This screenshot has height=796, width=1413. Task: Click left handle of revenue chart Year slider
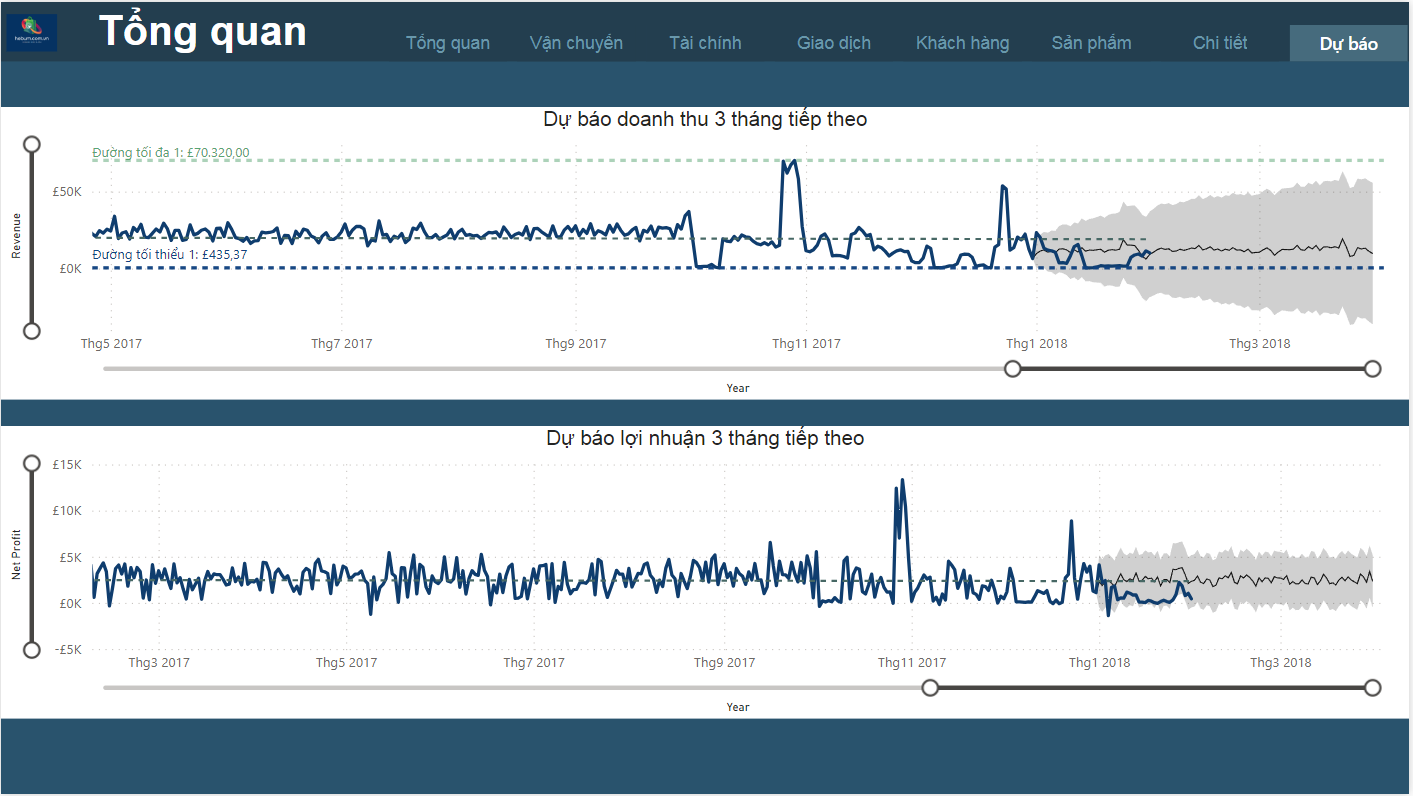[x=1013, y=369]
